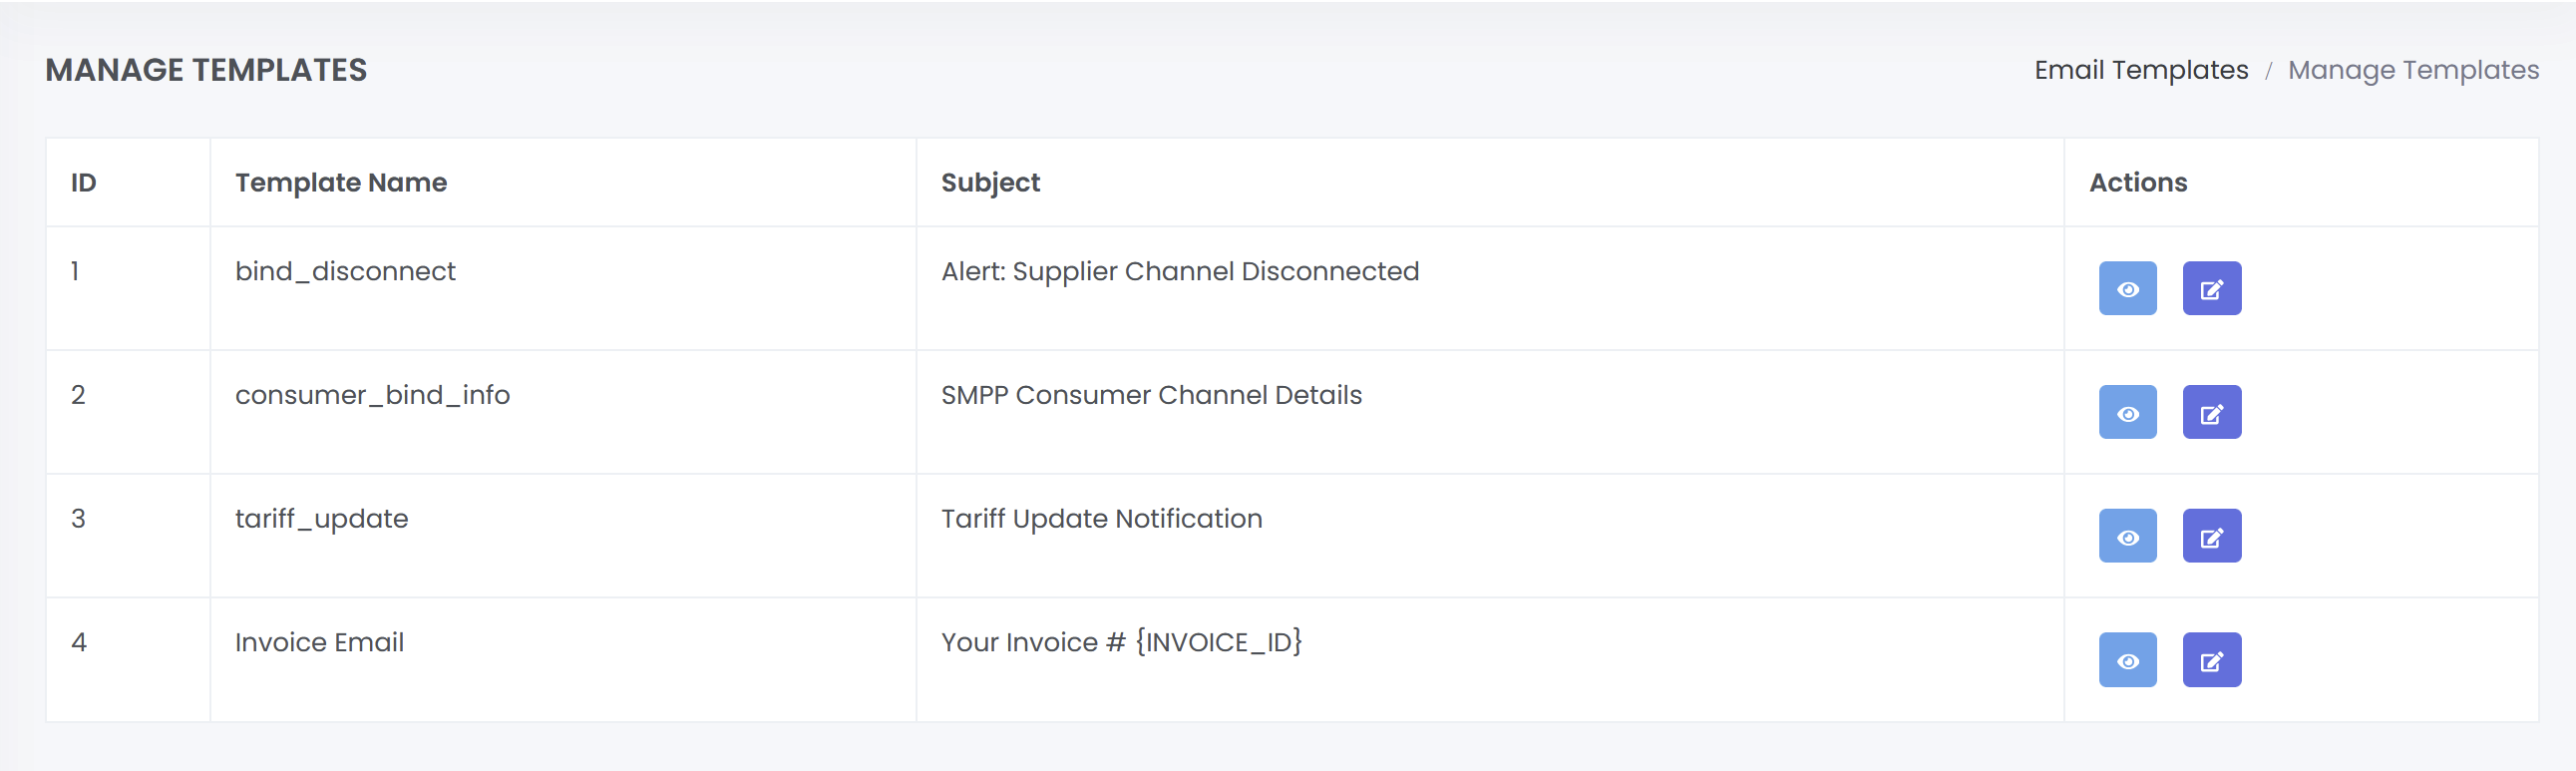Click the Actions column header
The width and height of the screenshot is (2576, 771).
(2138, 183)
